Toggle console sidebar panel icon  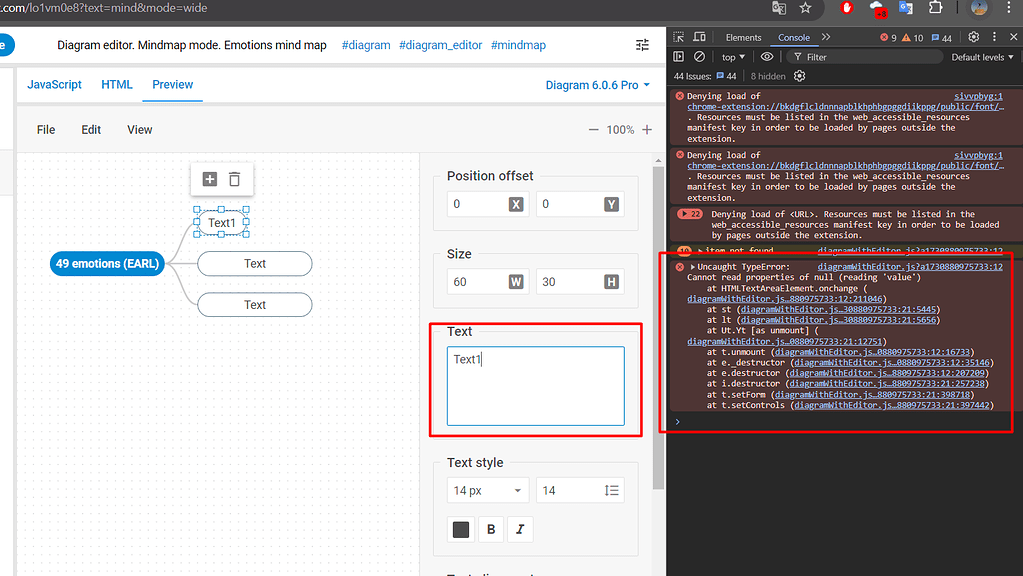click(x=679, y=57)
